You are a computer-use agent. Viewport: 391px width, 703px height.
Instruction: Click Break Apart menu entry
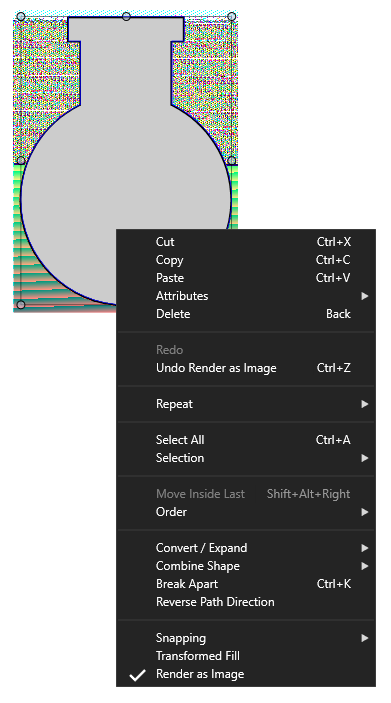point(246,584)
